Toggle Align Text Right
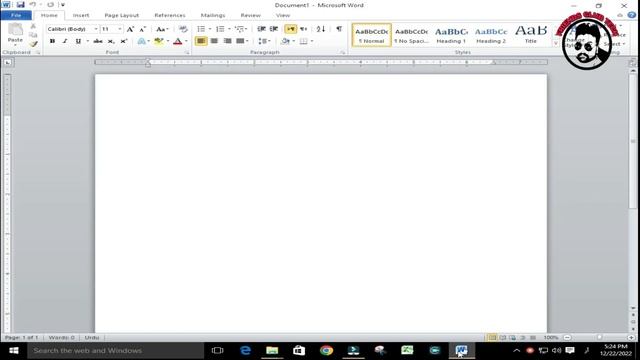 click(227, 41)
